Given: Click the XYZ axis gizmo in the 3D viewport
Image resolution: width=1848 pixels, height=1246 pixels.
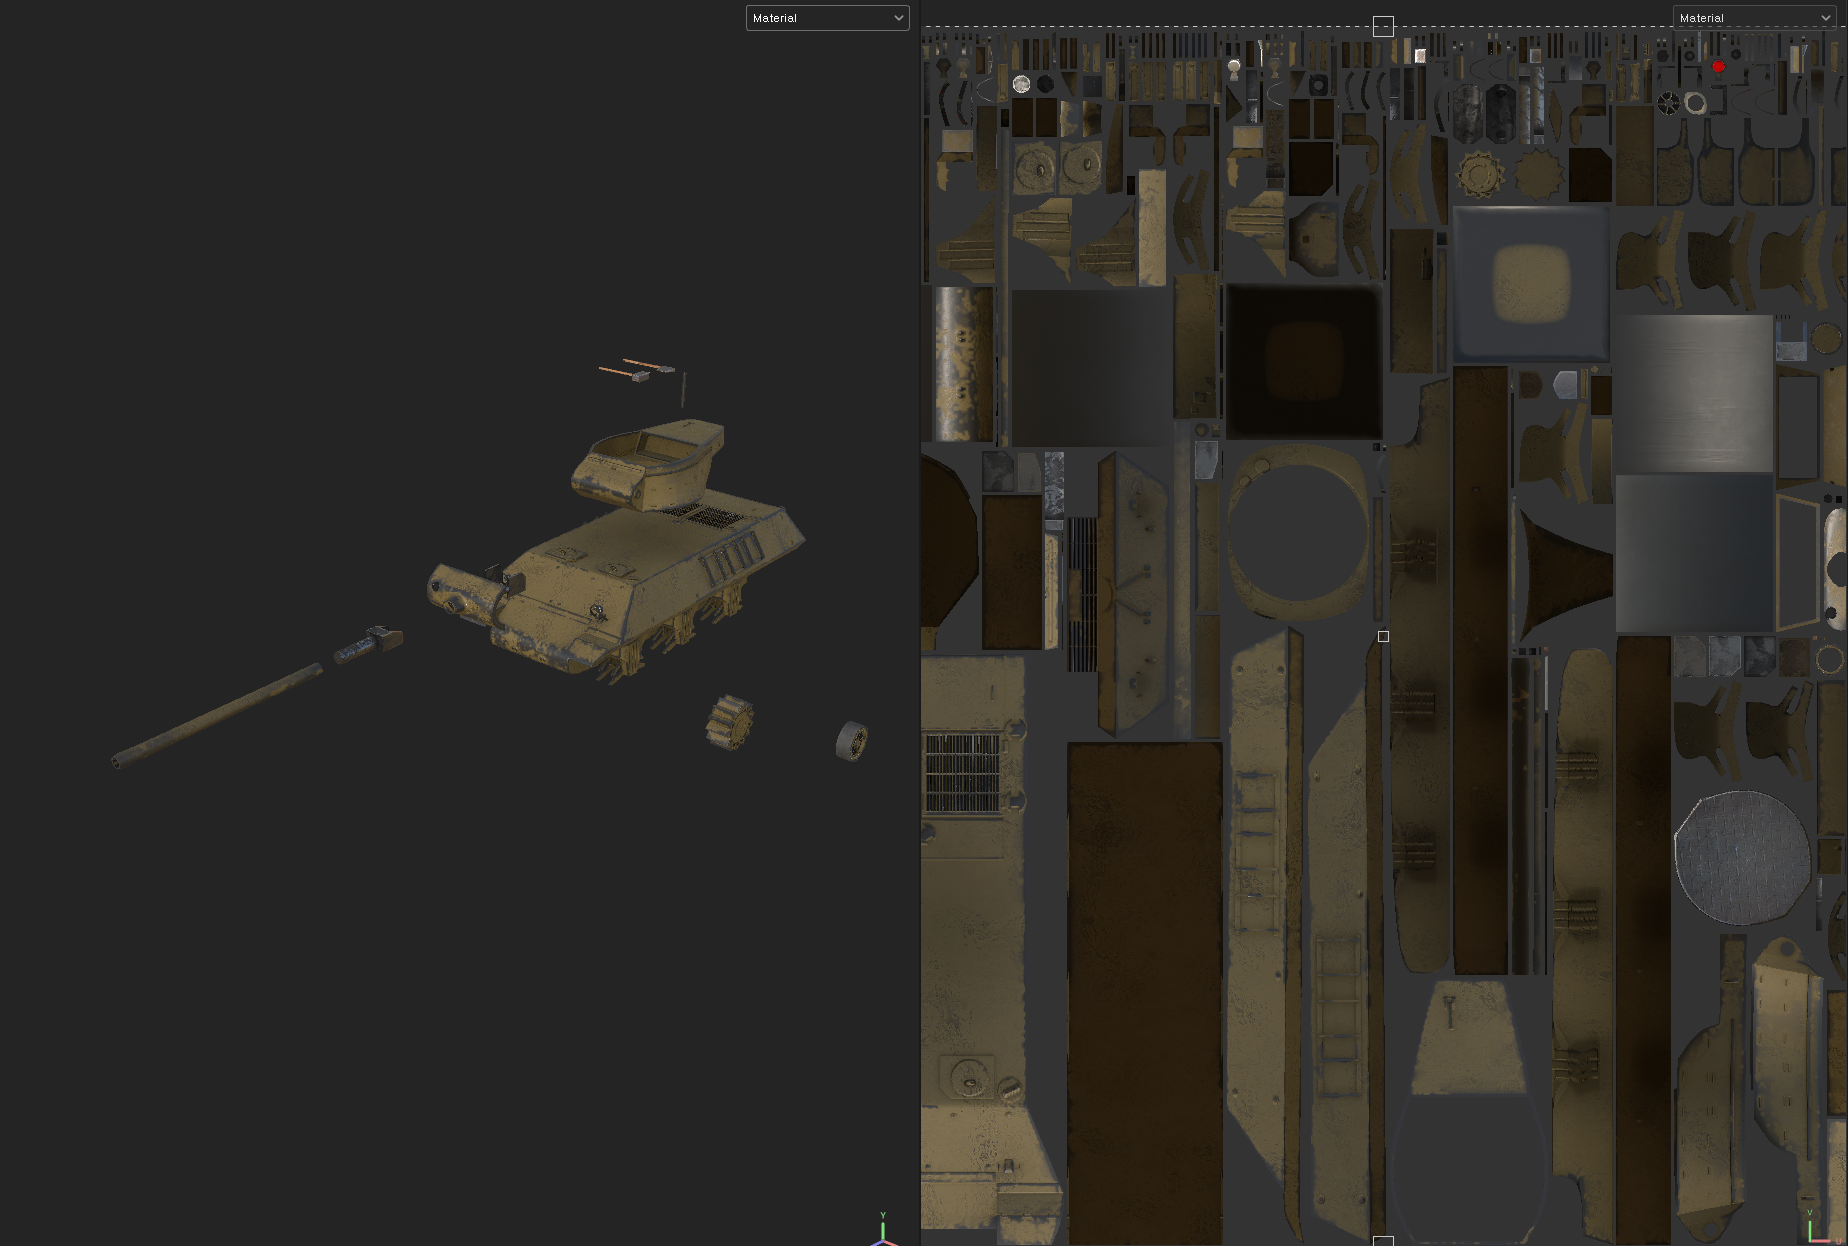Looking at the screenshot, I should (883, 1231).
